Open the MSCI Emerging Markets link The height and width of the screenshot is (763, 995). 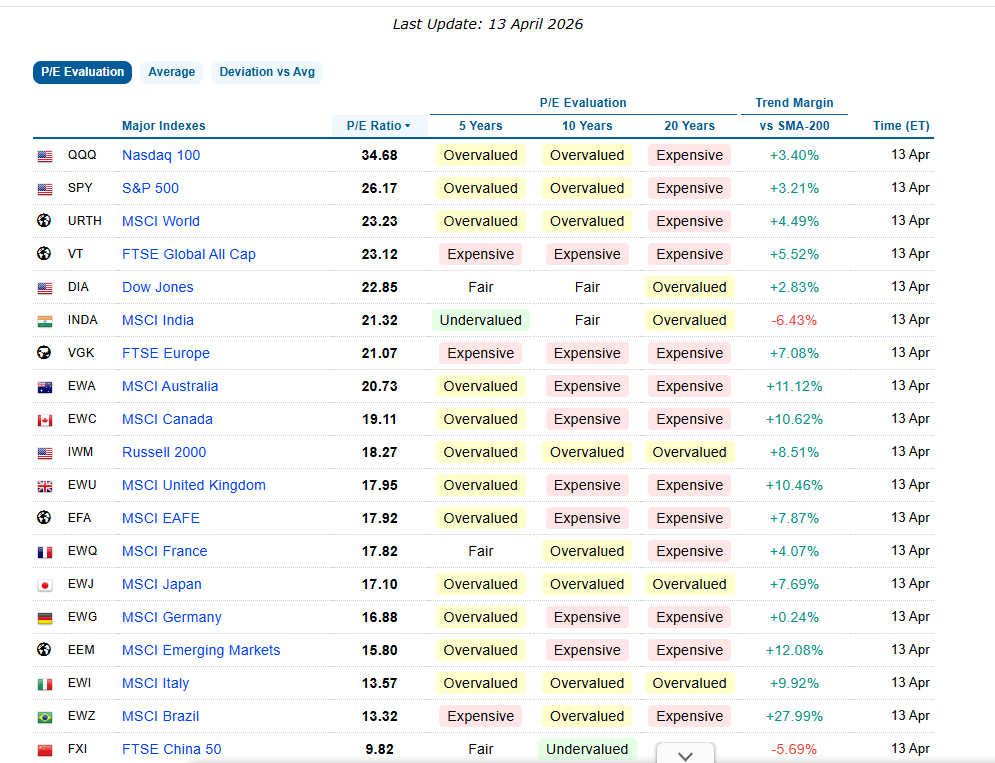point(201,650)
